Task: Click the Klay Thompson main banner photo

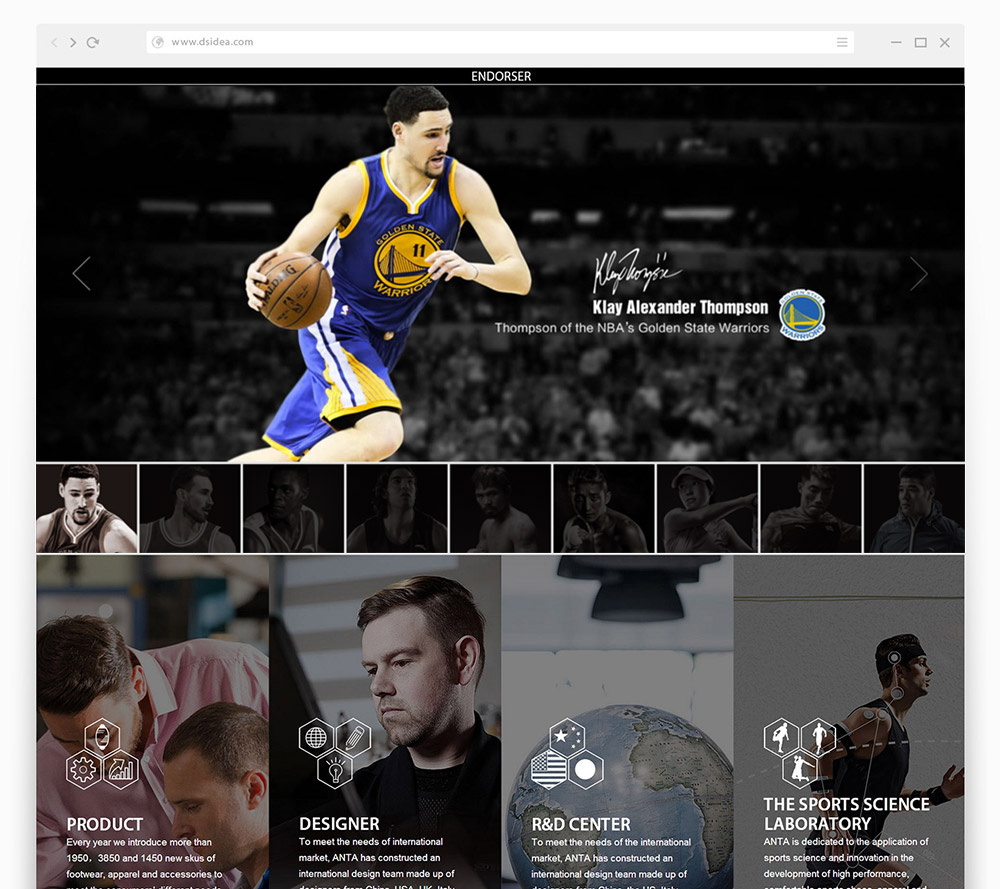Action: click(x=500, y=273)
